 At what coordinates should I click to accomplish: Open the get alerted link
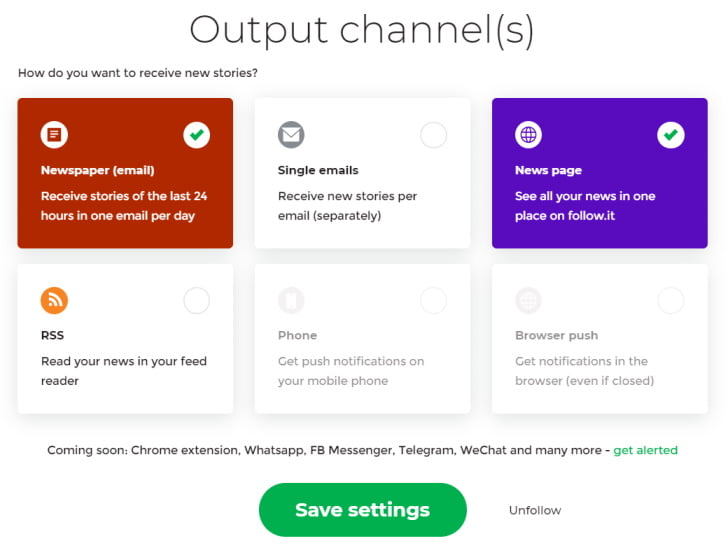[645, 450]
